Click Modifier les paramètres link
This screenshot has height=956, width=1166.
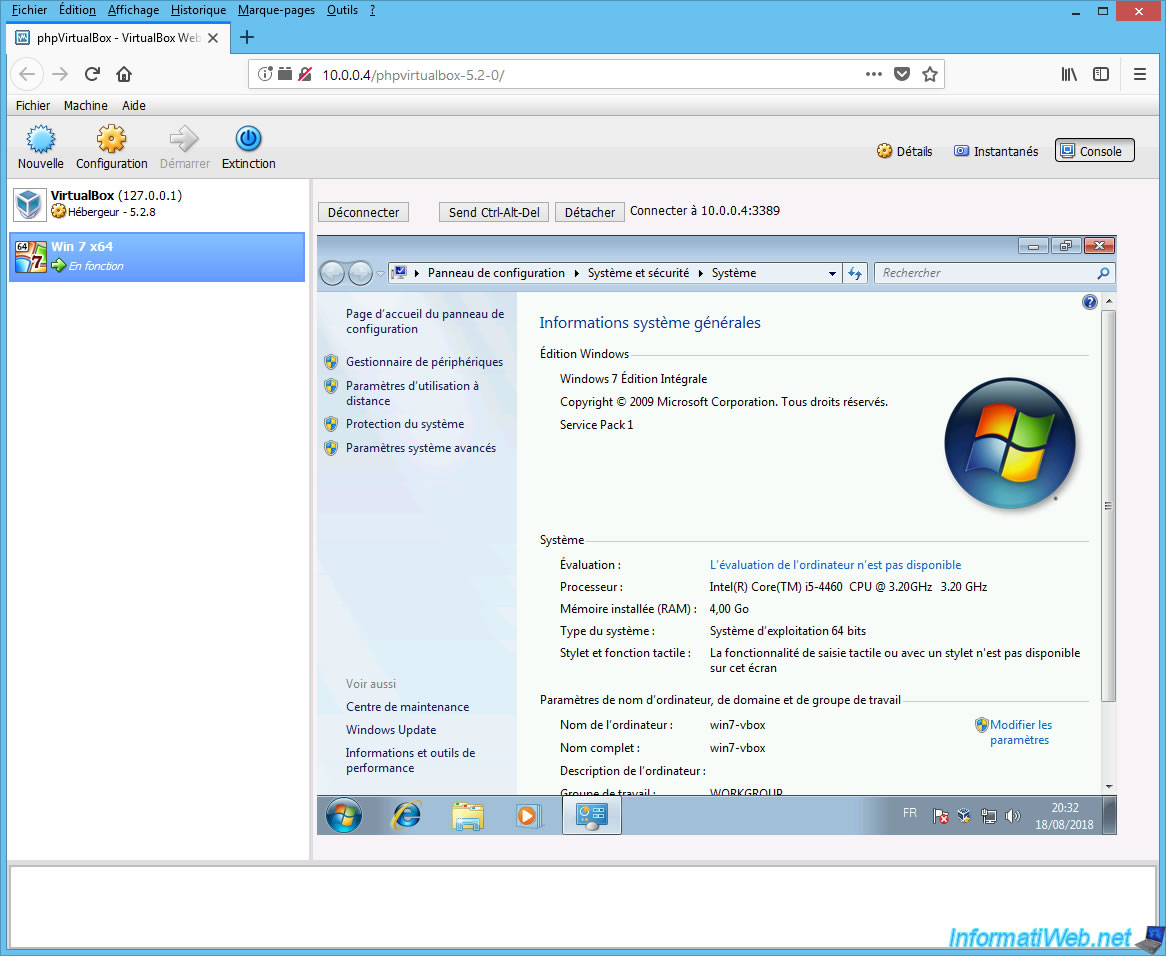tap(1020, 732)
